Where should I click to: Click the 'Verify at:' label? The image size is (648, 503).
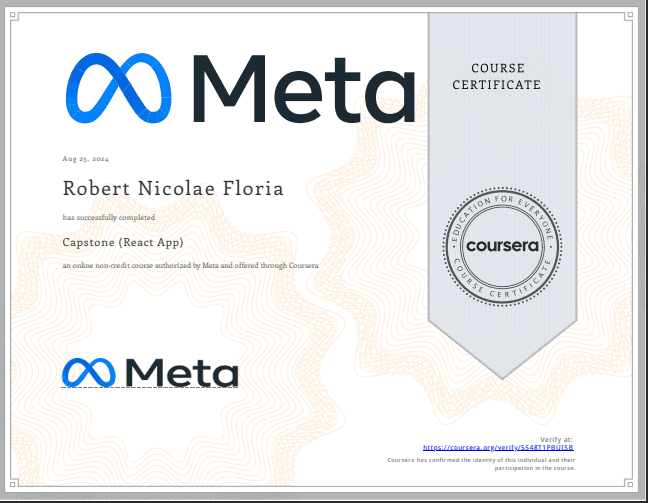(557, 440)
